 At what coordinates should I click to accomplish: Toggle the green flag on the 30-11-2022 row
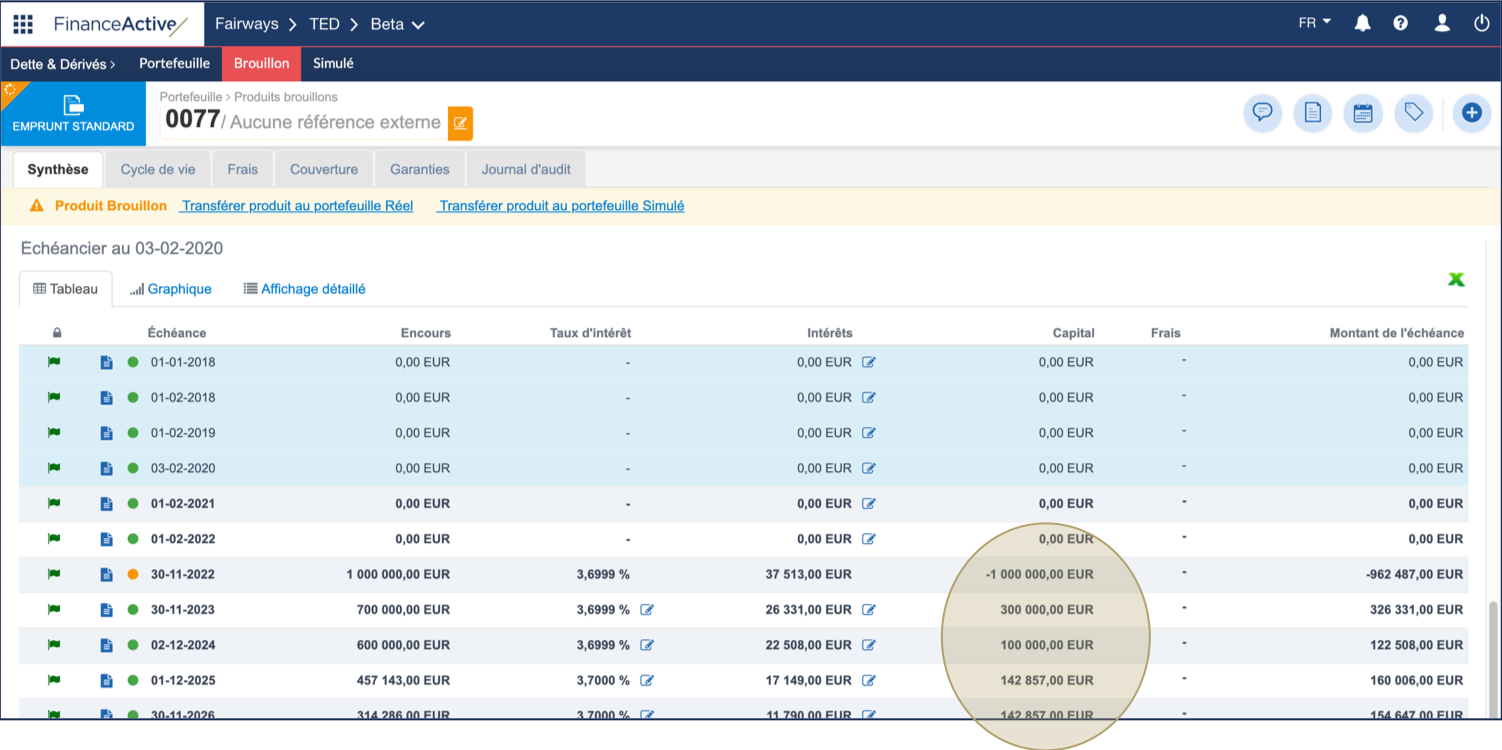pyautogui.click(x=53, y=574)
